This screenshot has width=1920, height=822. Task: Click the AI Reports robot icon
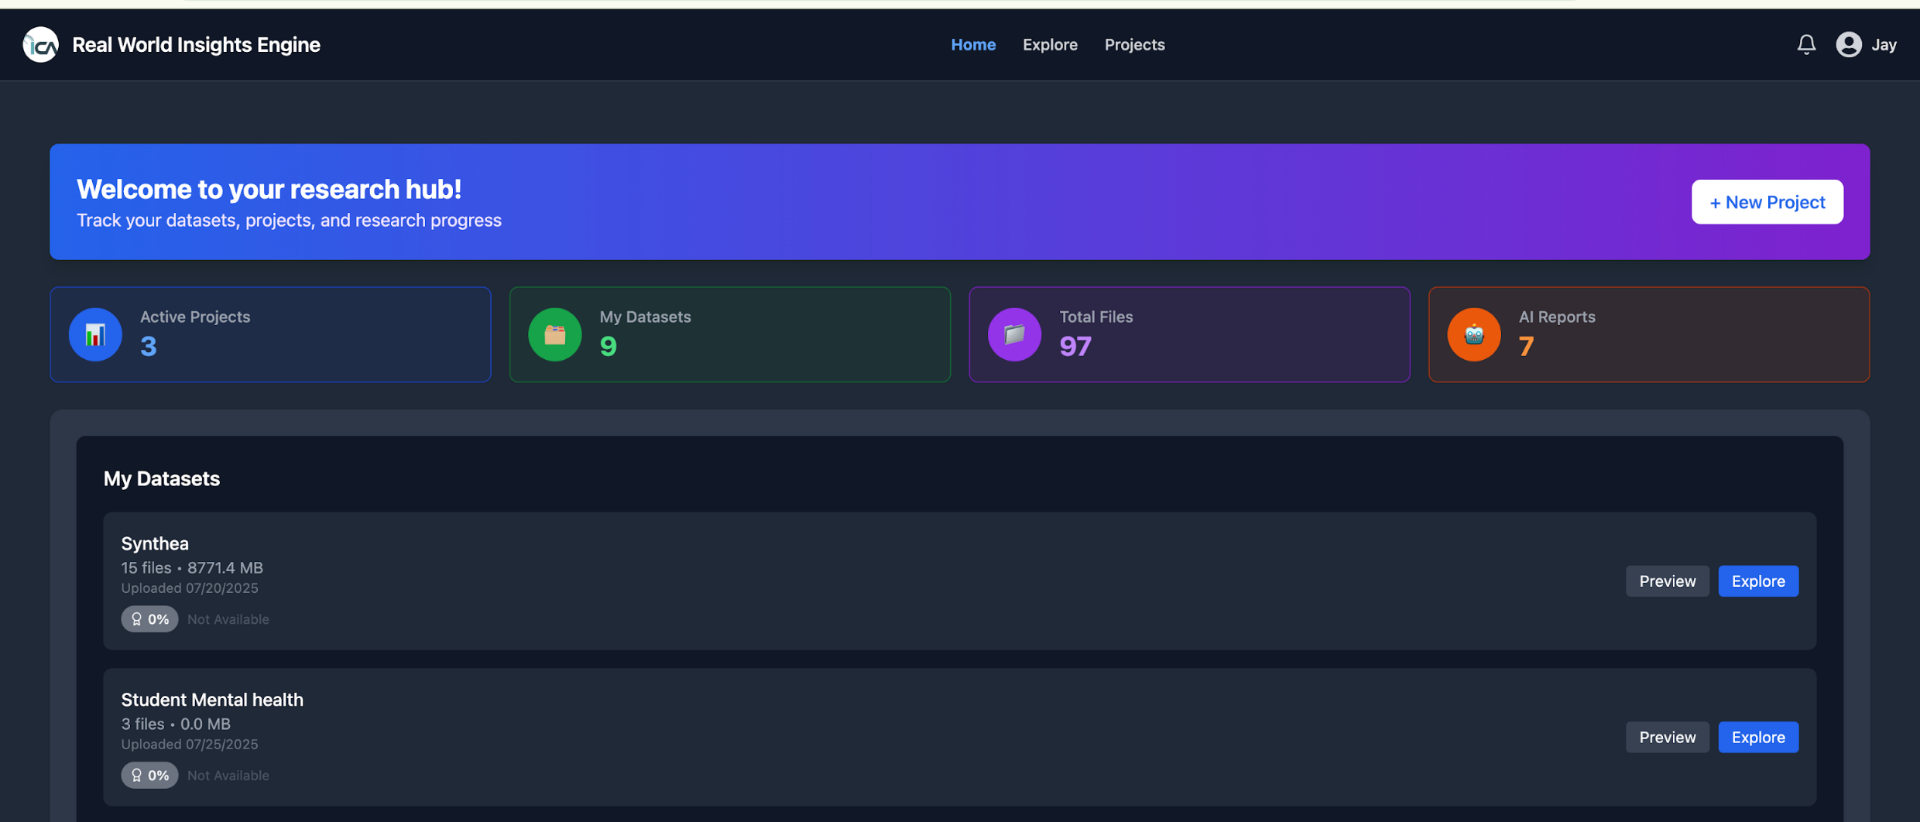click(1474, 334)
